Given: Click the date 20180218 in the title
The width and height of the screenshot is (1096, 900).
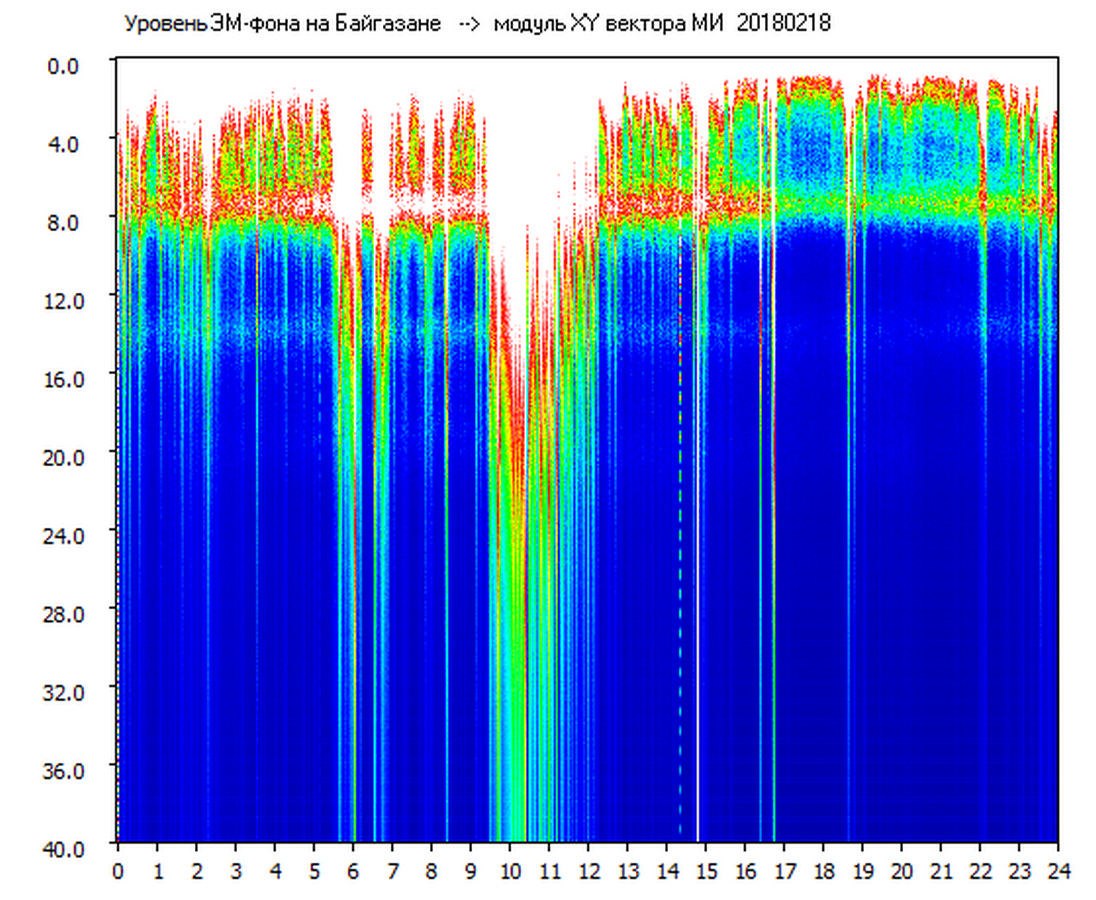Looking at the screenshot, I should pos(783,24).
